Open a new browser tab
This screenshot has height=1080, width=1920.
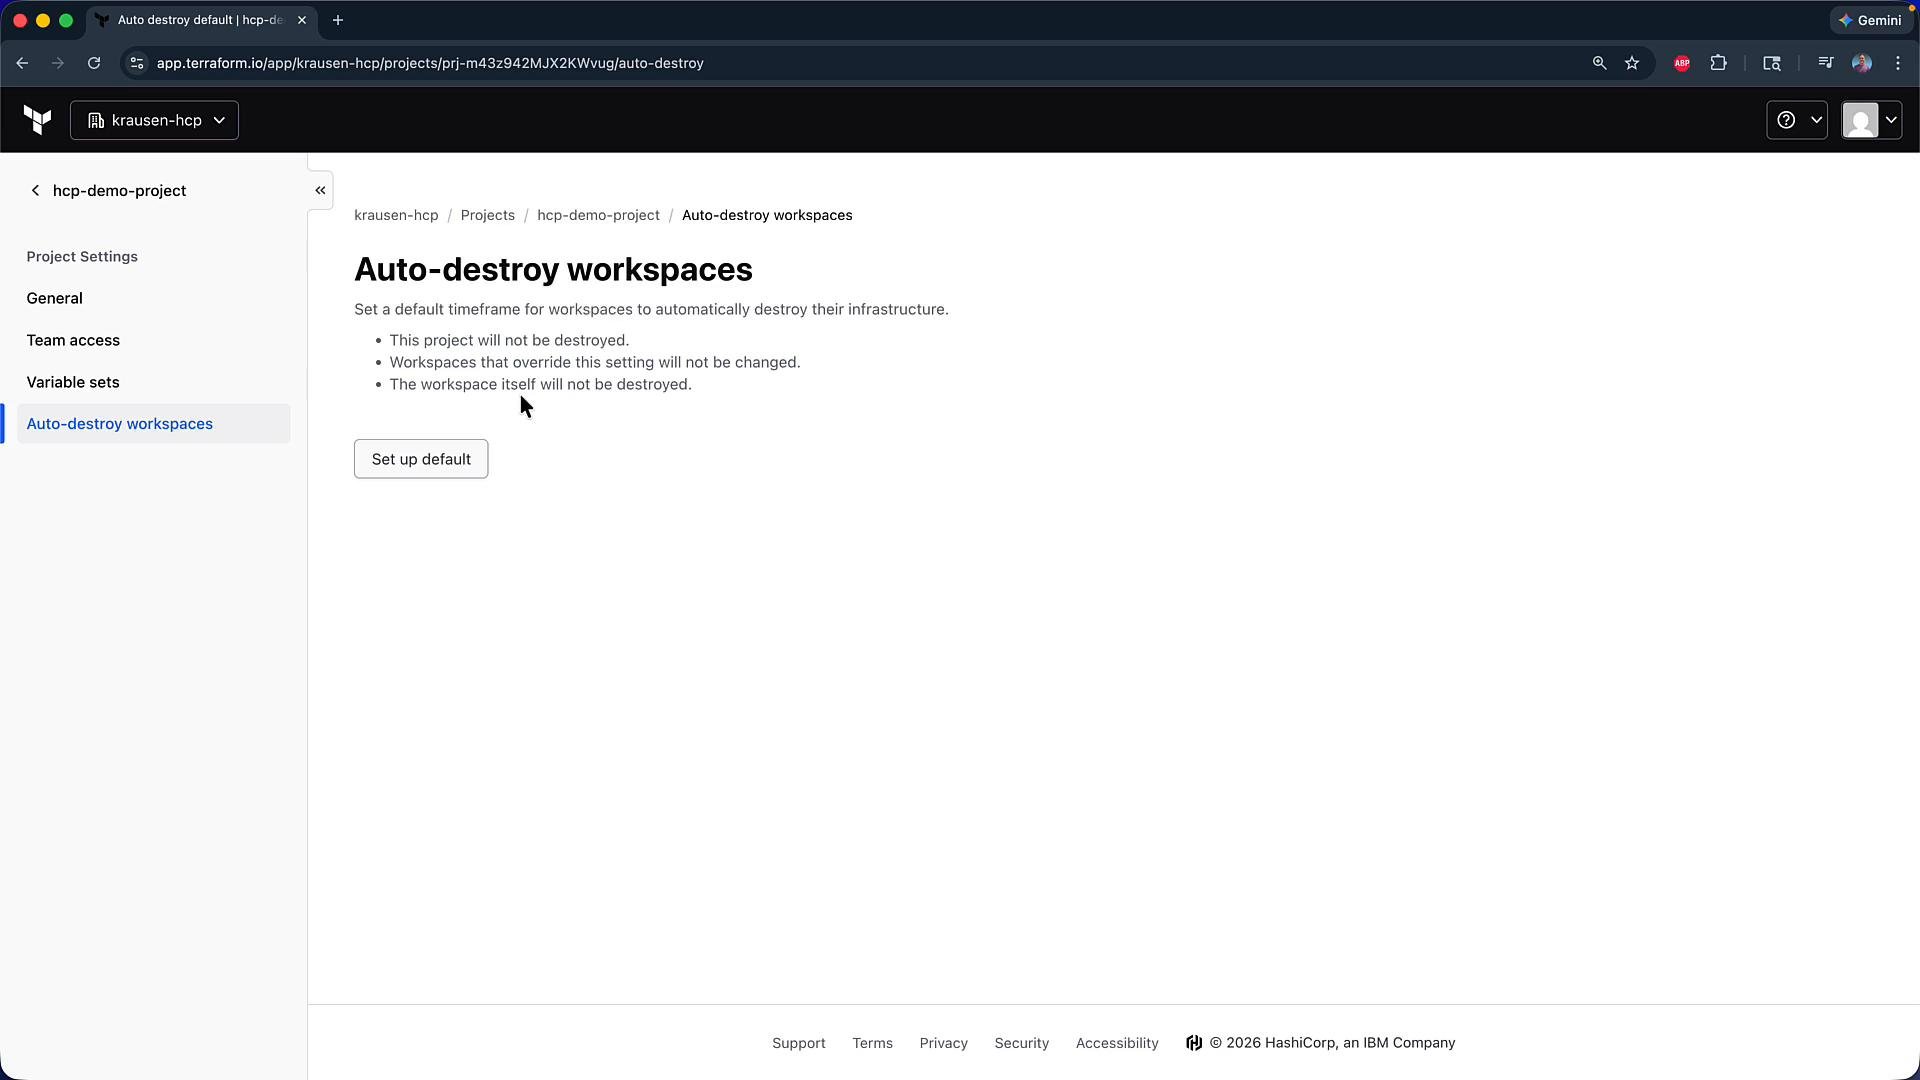click(x=338, y=20)
